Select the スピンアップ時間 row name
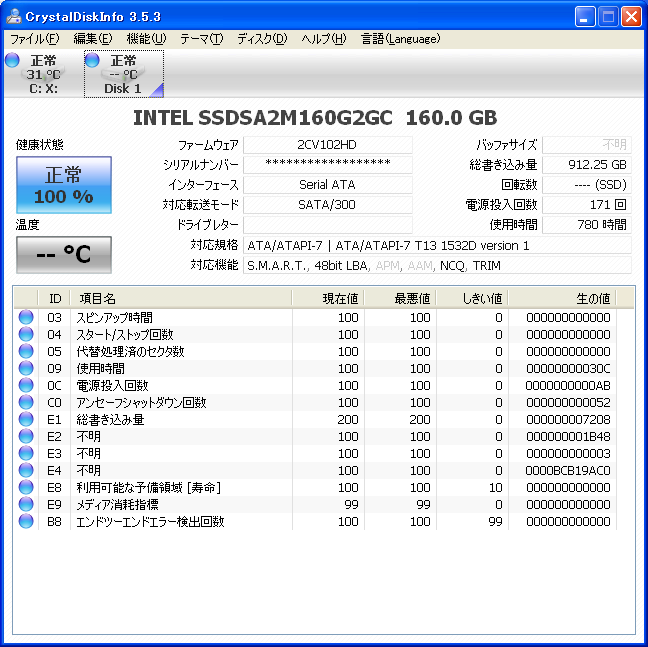648x647 pixels. 114,317
